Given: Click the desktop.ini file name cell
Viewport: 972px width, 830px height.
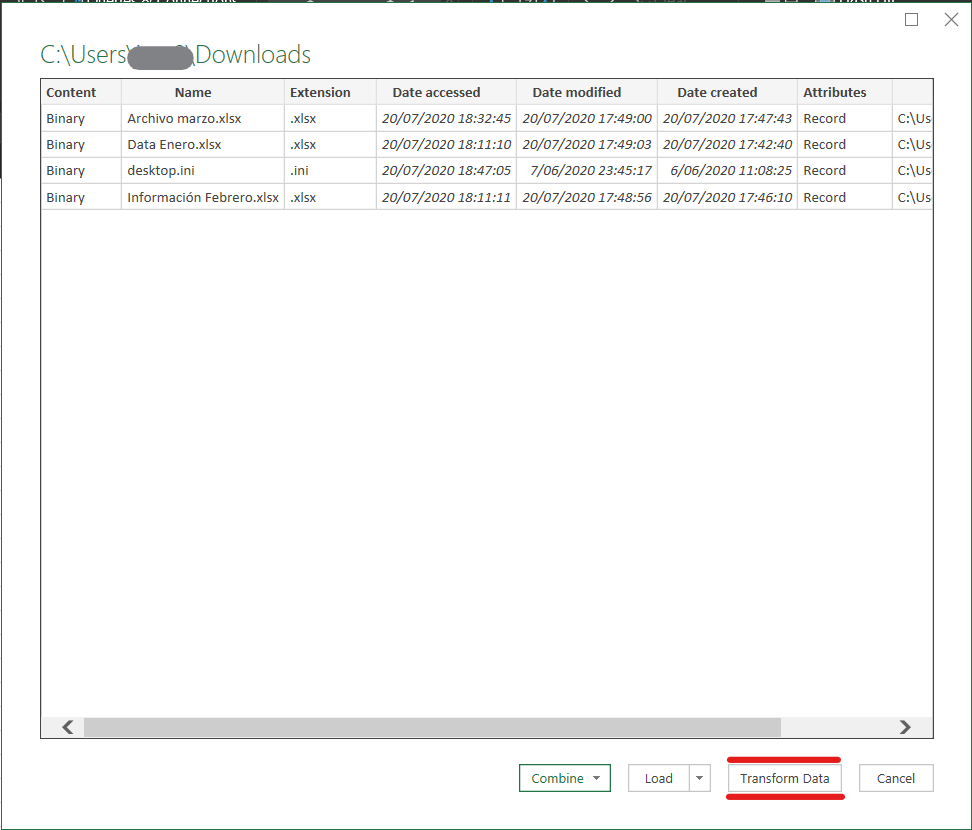Looking at the screenshot, I should click(x=160, y=170).
